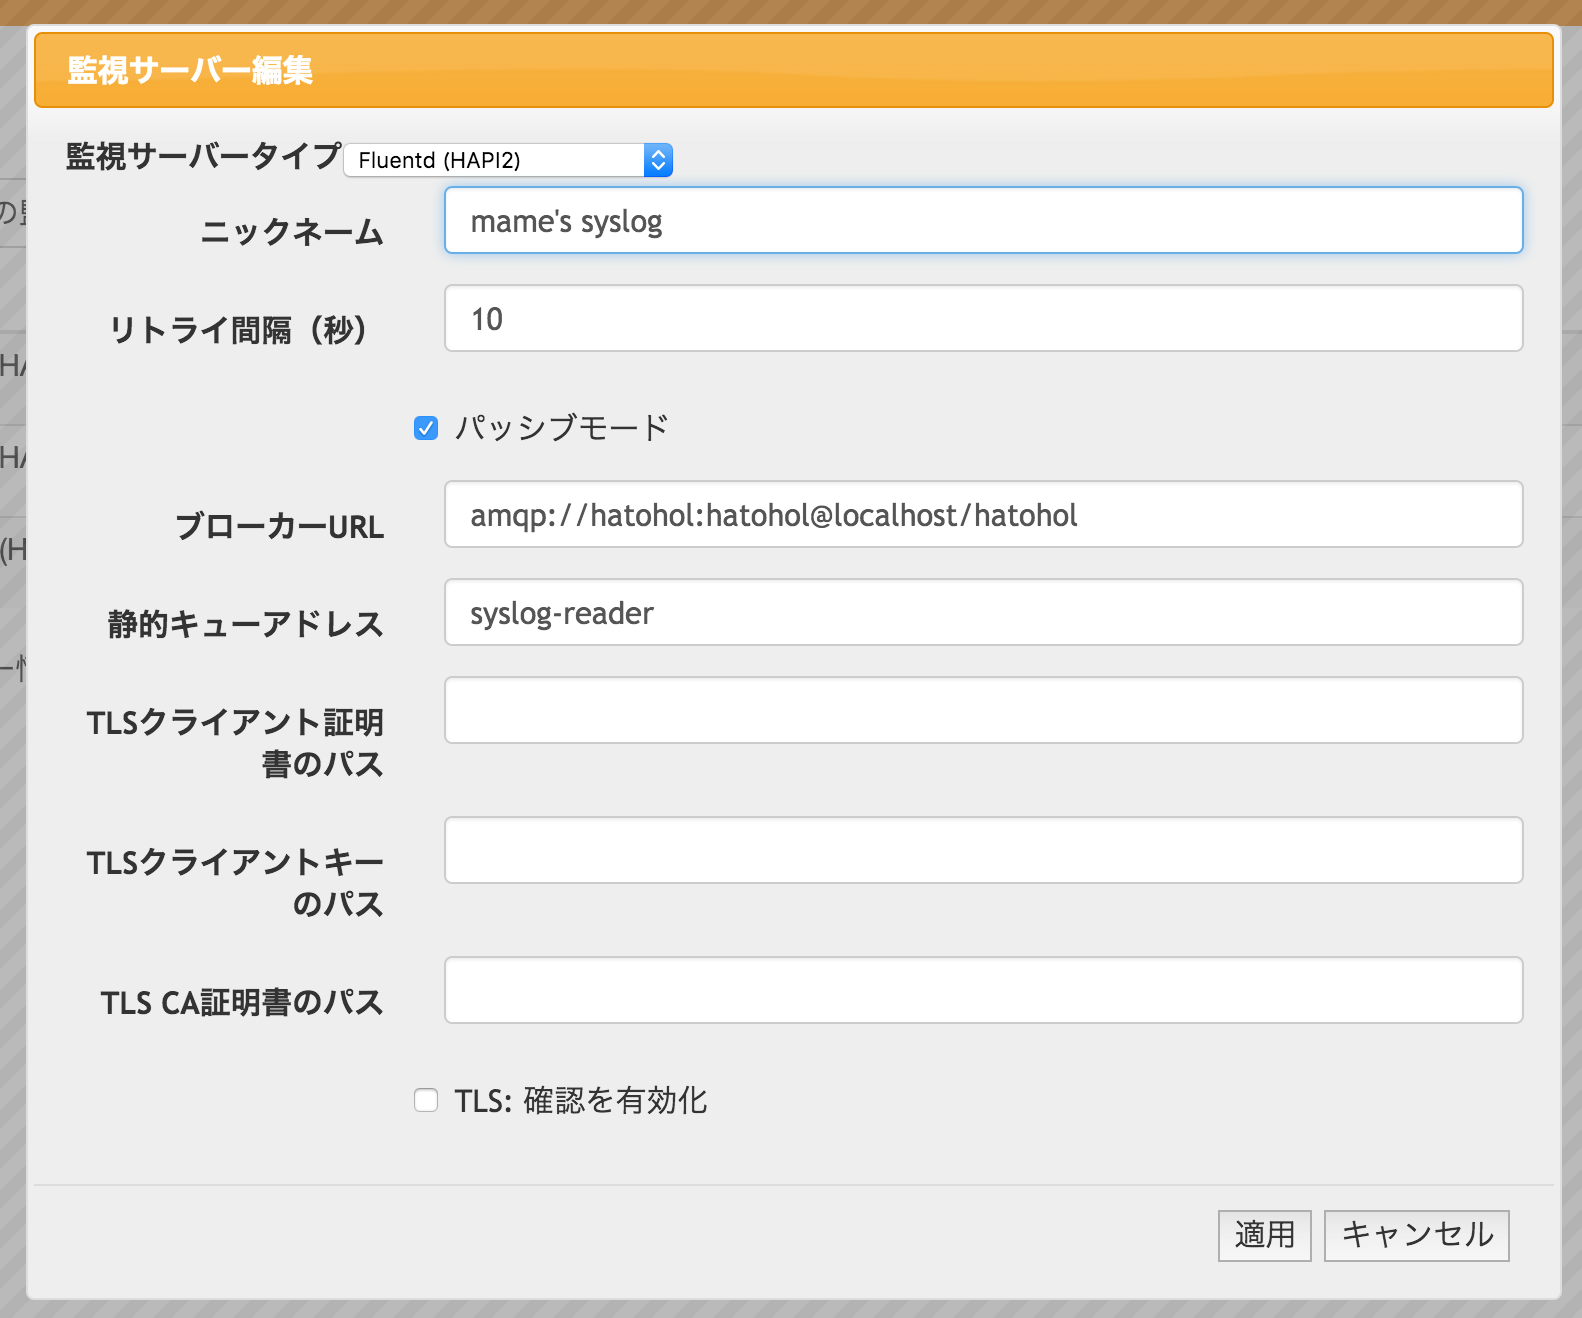Click the ブローカーURL field label

coord(280,526)
